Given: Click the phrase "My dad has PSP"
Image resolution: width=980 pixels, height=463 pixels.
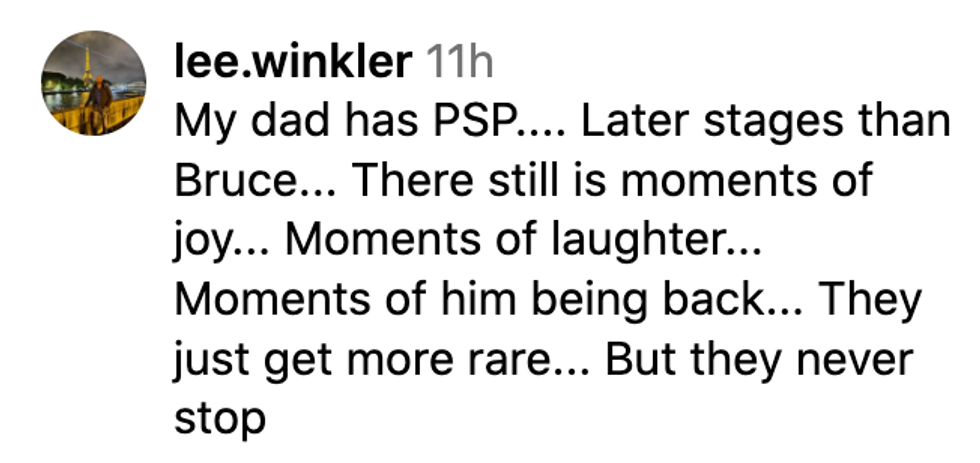Looking at the screenshot, I should point(345,123).
